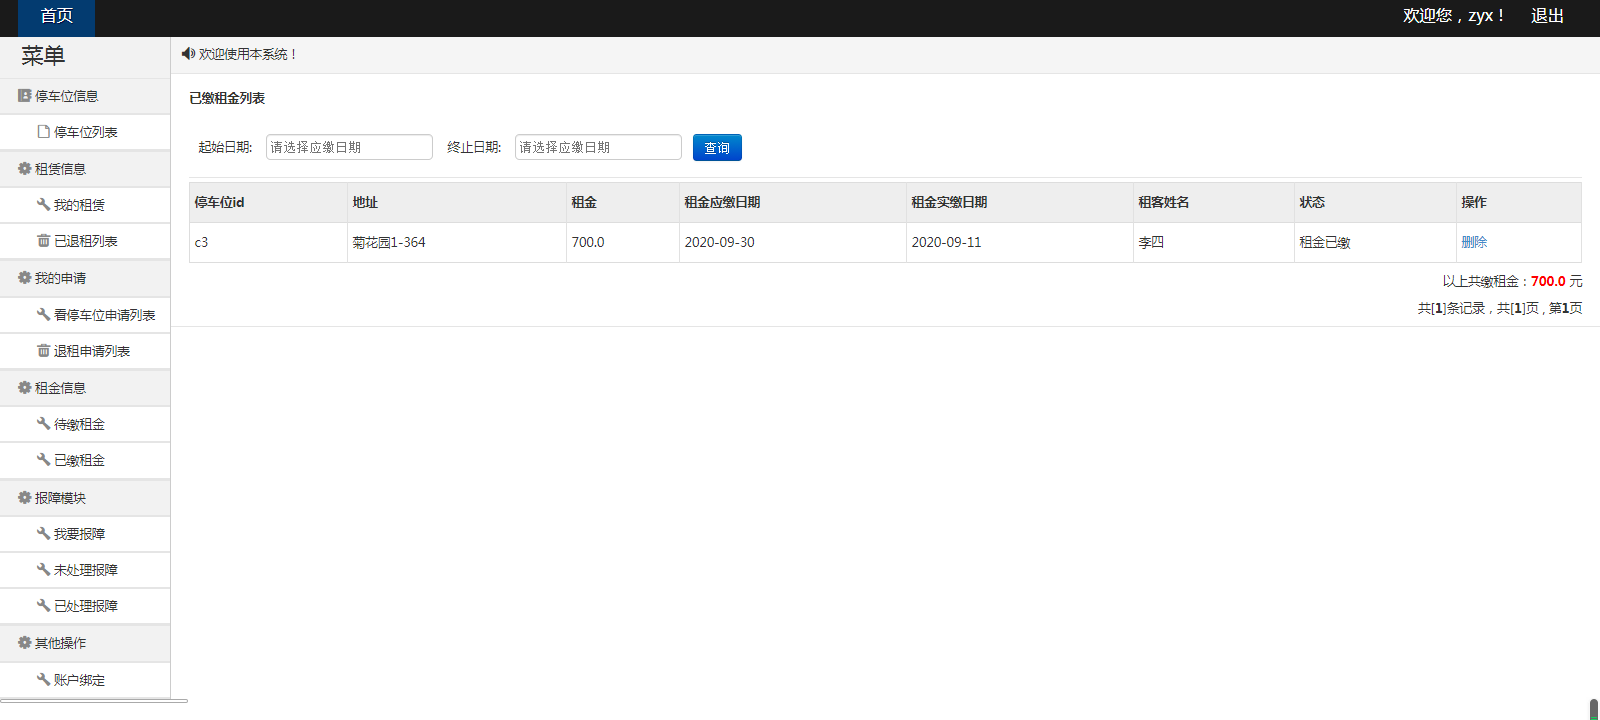Image resolution: width=1600 pixels, height=720 pixels.
Task: Click the gear icon beside 租赁信息
Action: click(x=24, y=169)
